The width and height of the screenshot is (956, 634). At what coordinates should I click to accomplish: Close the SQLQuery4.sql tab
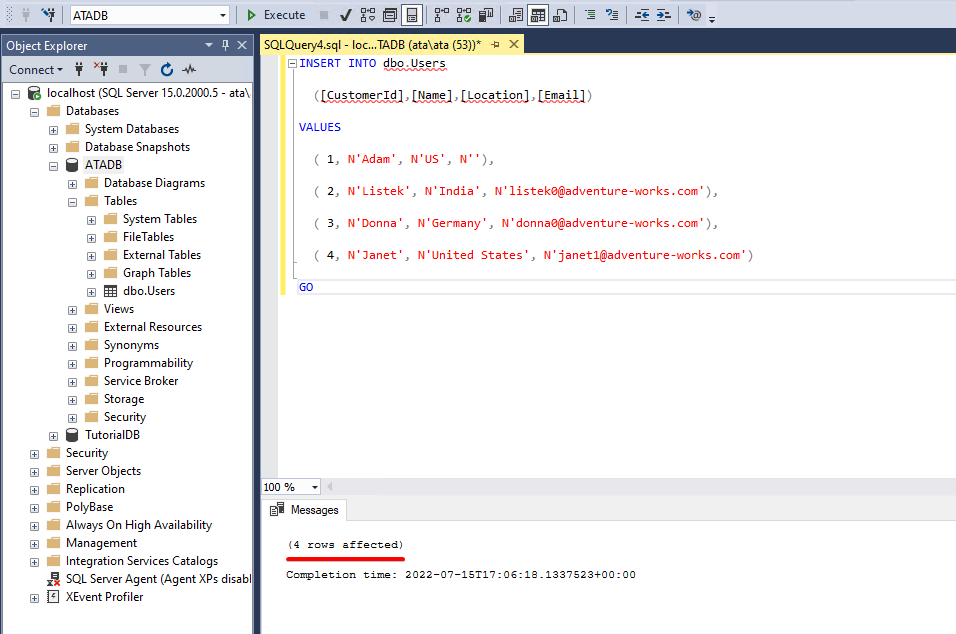coord(514,45)
